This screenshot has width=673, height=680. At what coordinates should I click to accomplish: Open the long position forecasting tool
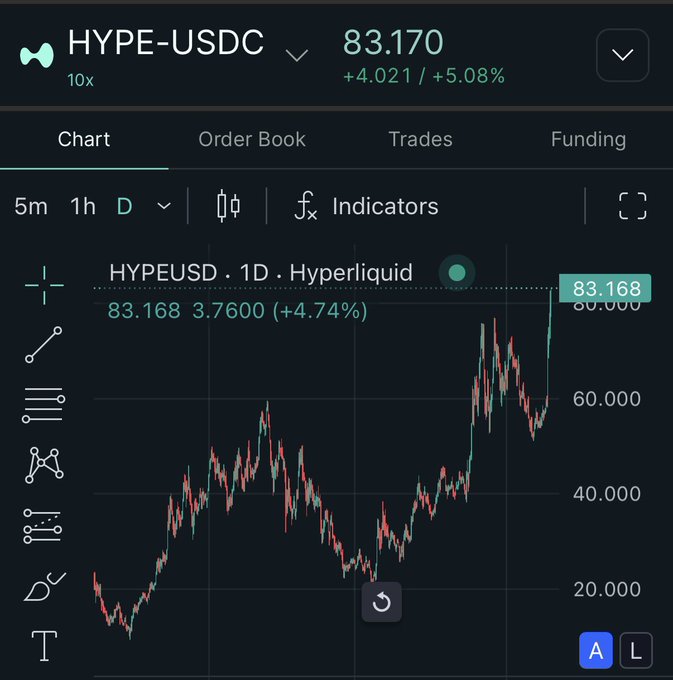42,526
